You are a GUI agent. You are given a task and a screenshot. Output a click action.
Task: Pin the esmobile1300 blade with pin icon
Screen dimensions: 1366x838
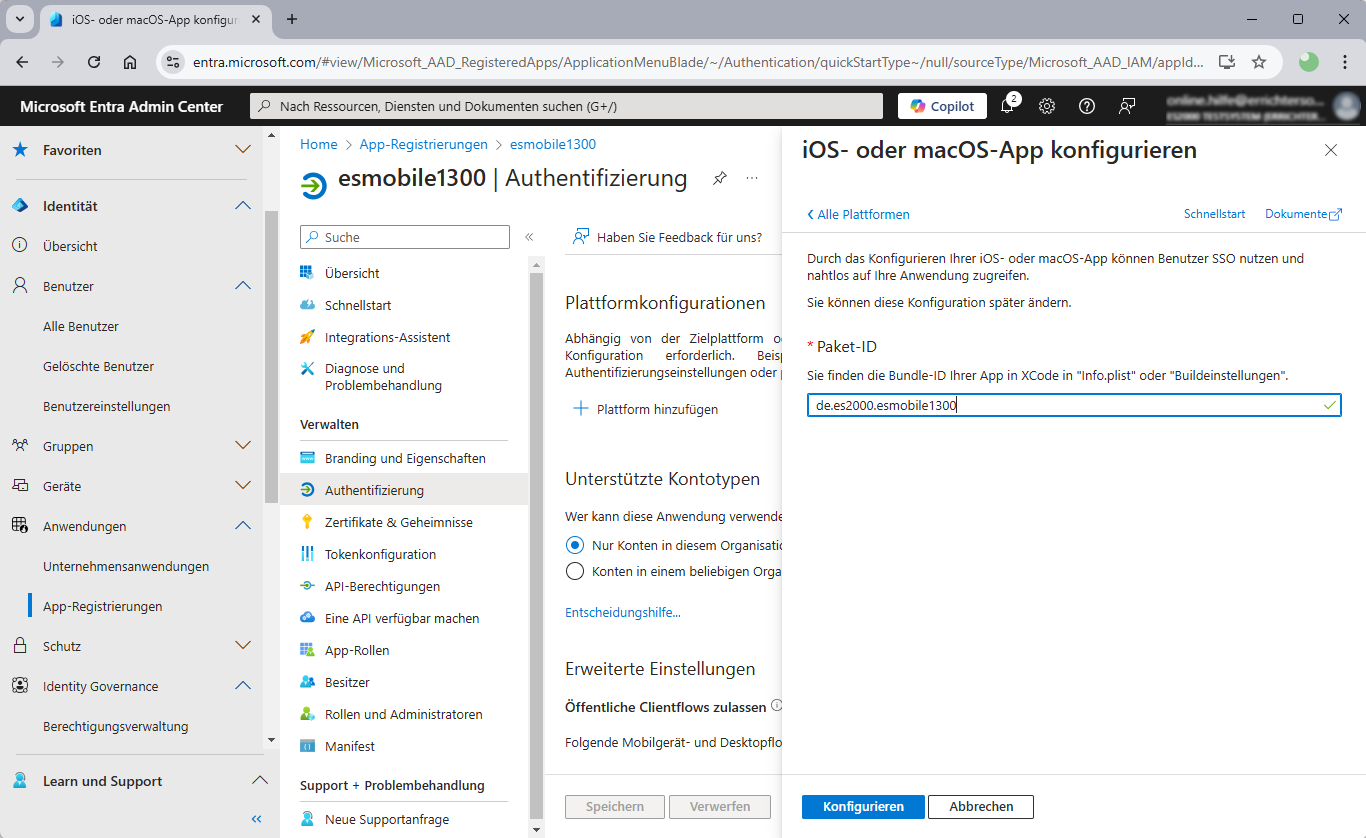(x=719, y=178)
